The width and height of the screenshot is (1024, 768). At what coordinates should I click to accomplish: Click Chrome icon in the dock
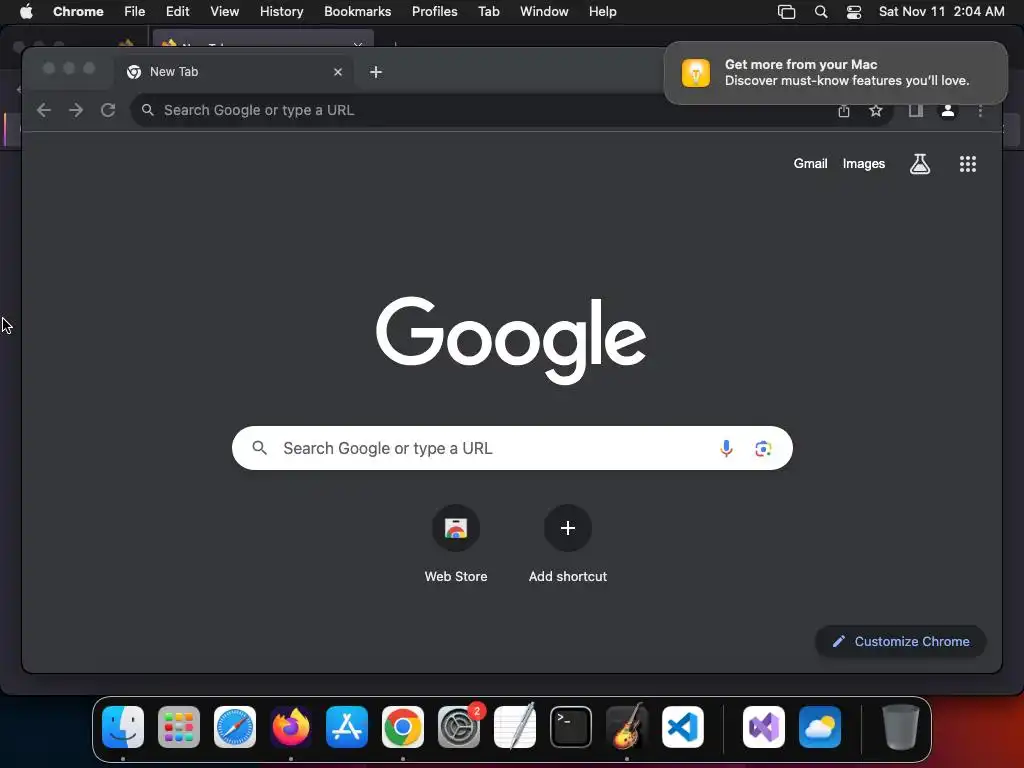pyautogui.click(x=403, y=727)
